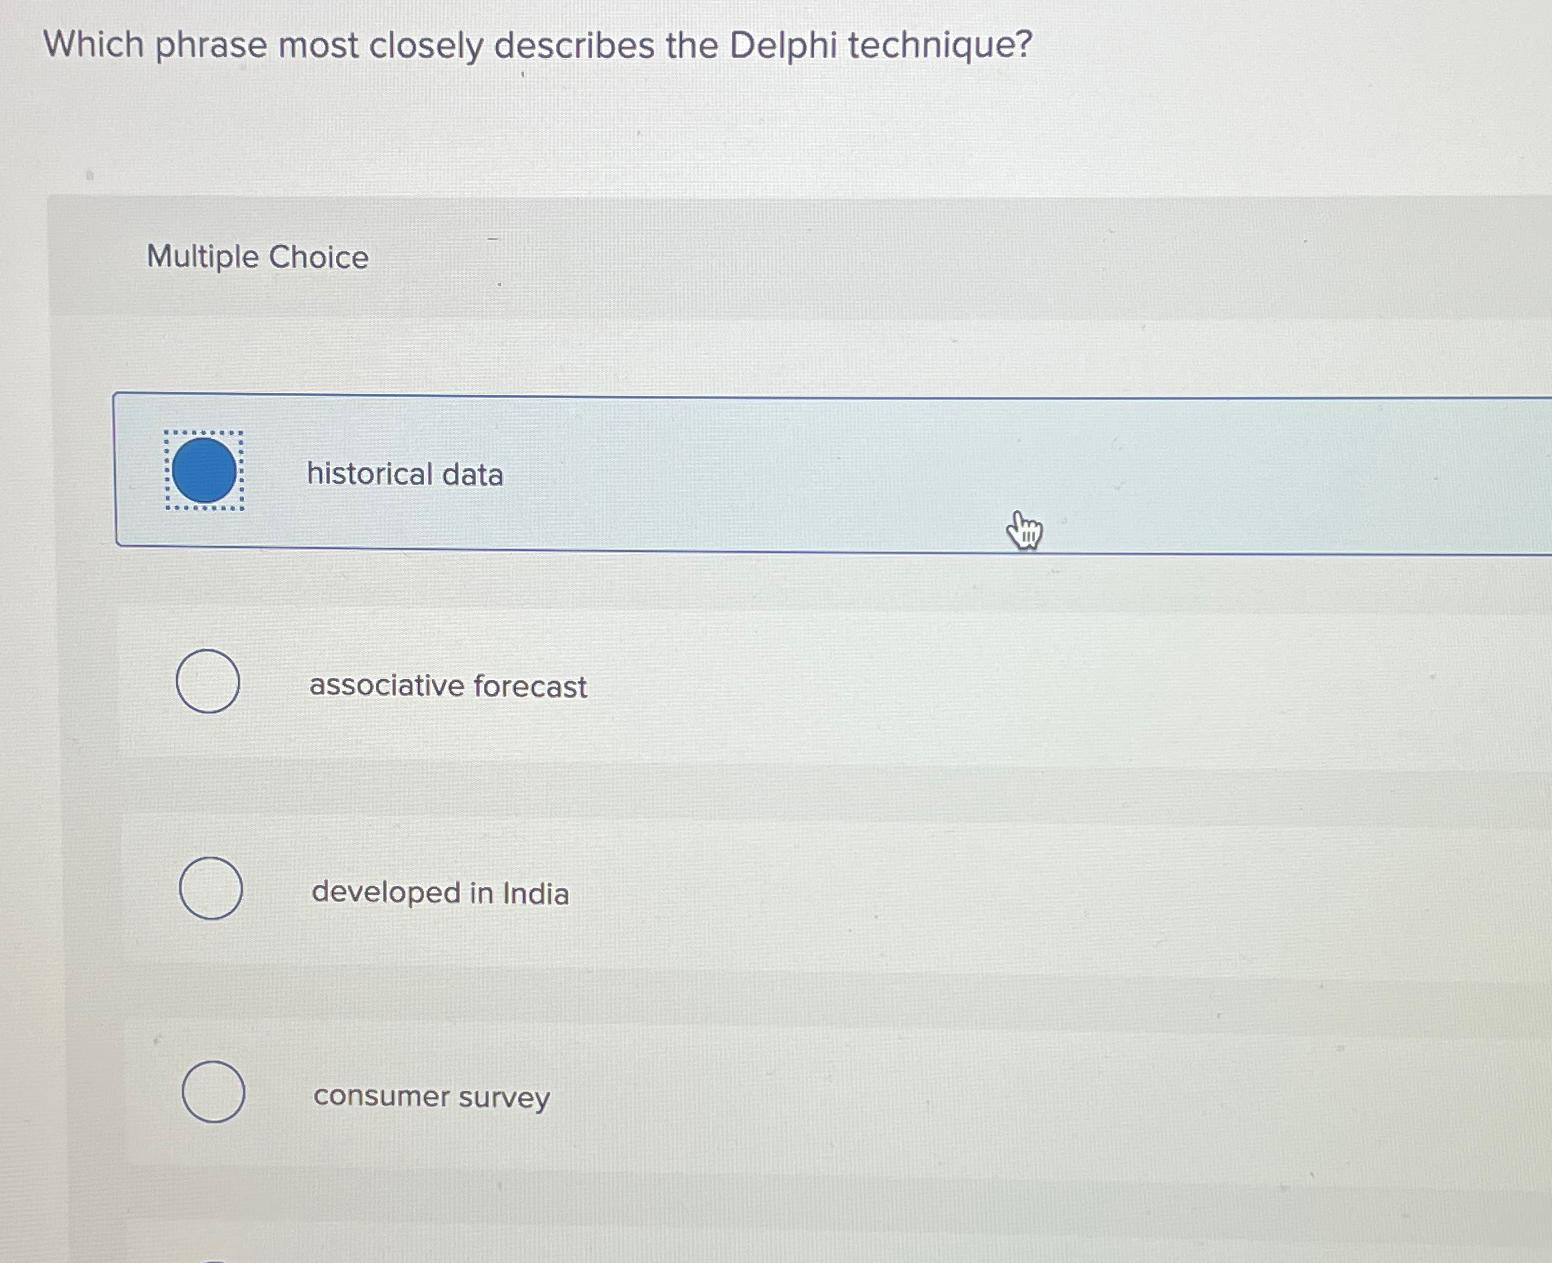Choose the fourth answer option row

point(700,1095)
